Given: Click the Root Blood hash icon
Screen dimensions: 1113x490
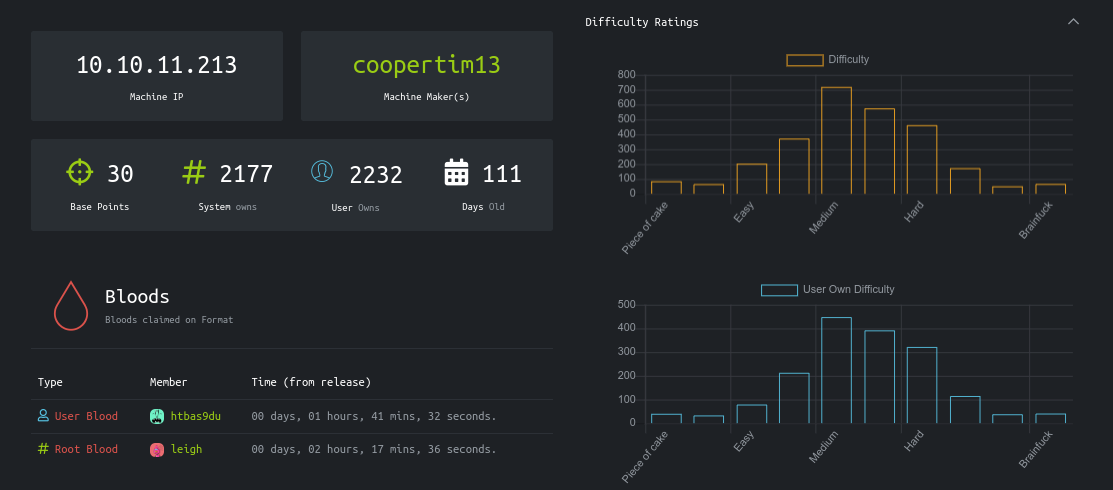Looking at the screenshot, I should tap(43, 450).
